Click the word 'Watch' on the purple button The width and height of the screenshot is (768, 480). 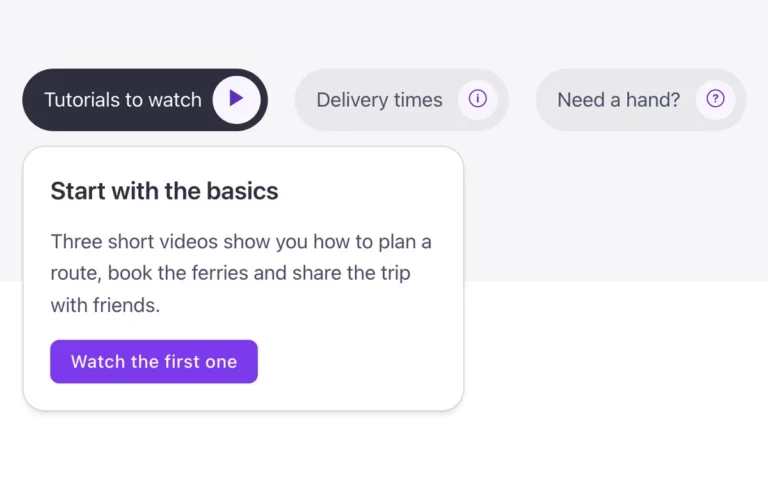pyautogui.click(x=98, y=361)
